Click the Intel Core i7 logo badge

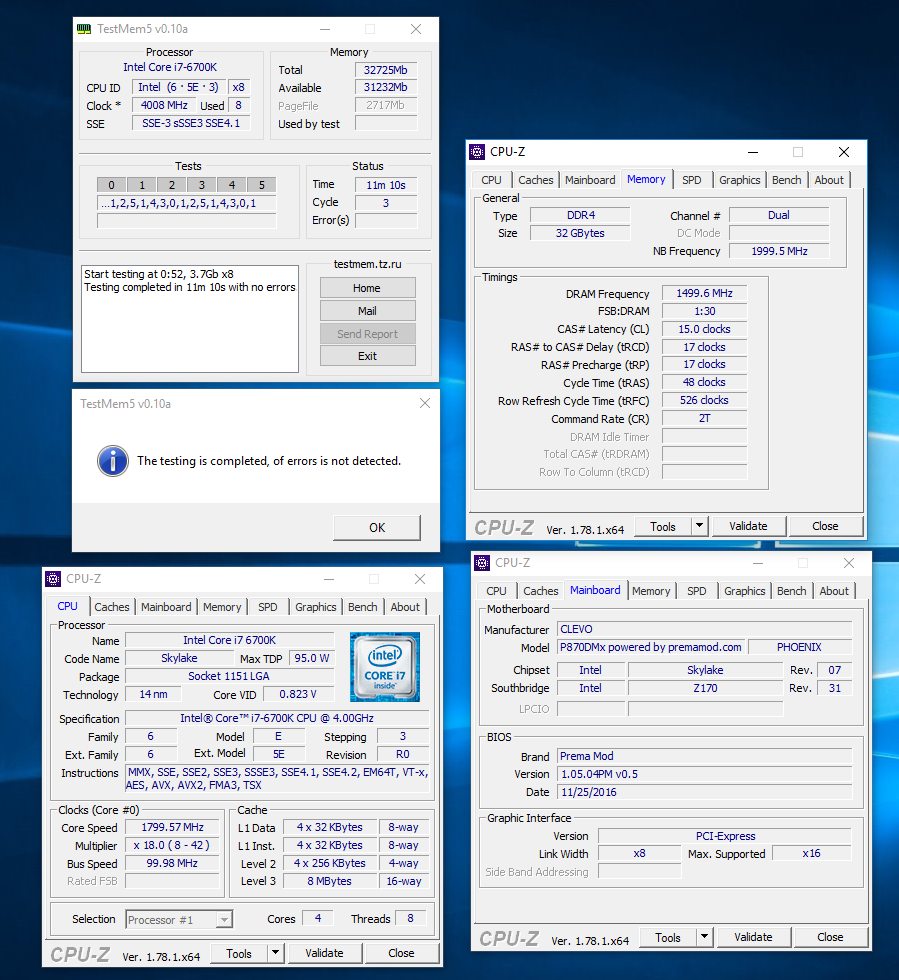point(384,667)
